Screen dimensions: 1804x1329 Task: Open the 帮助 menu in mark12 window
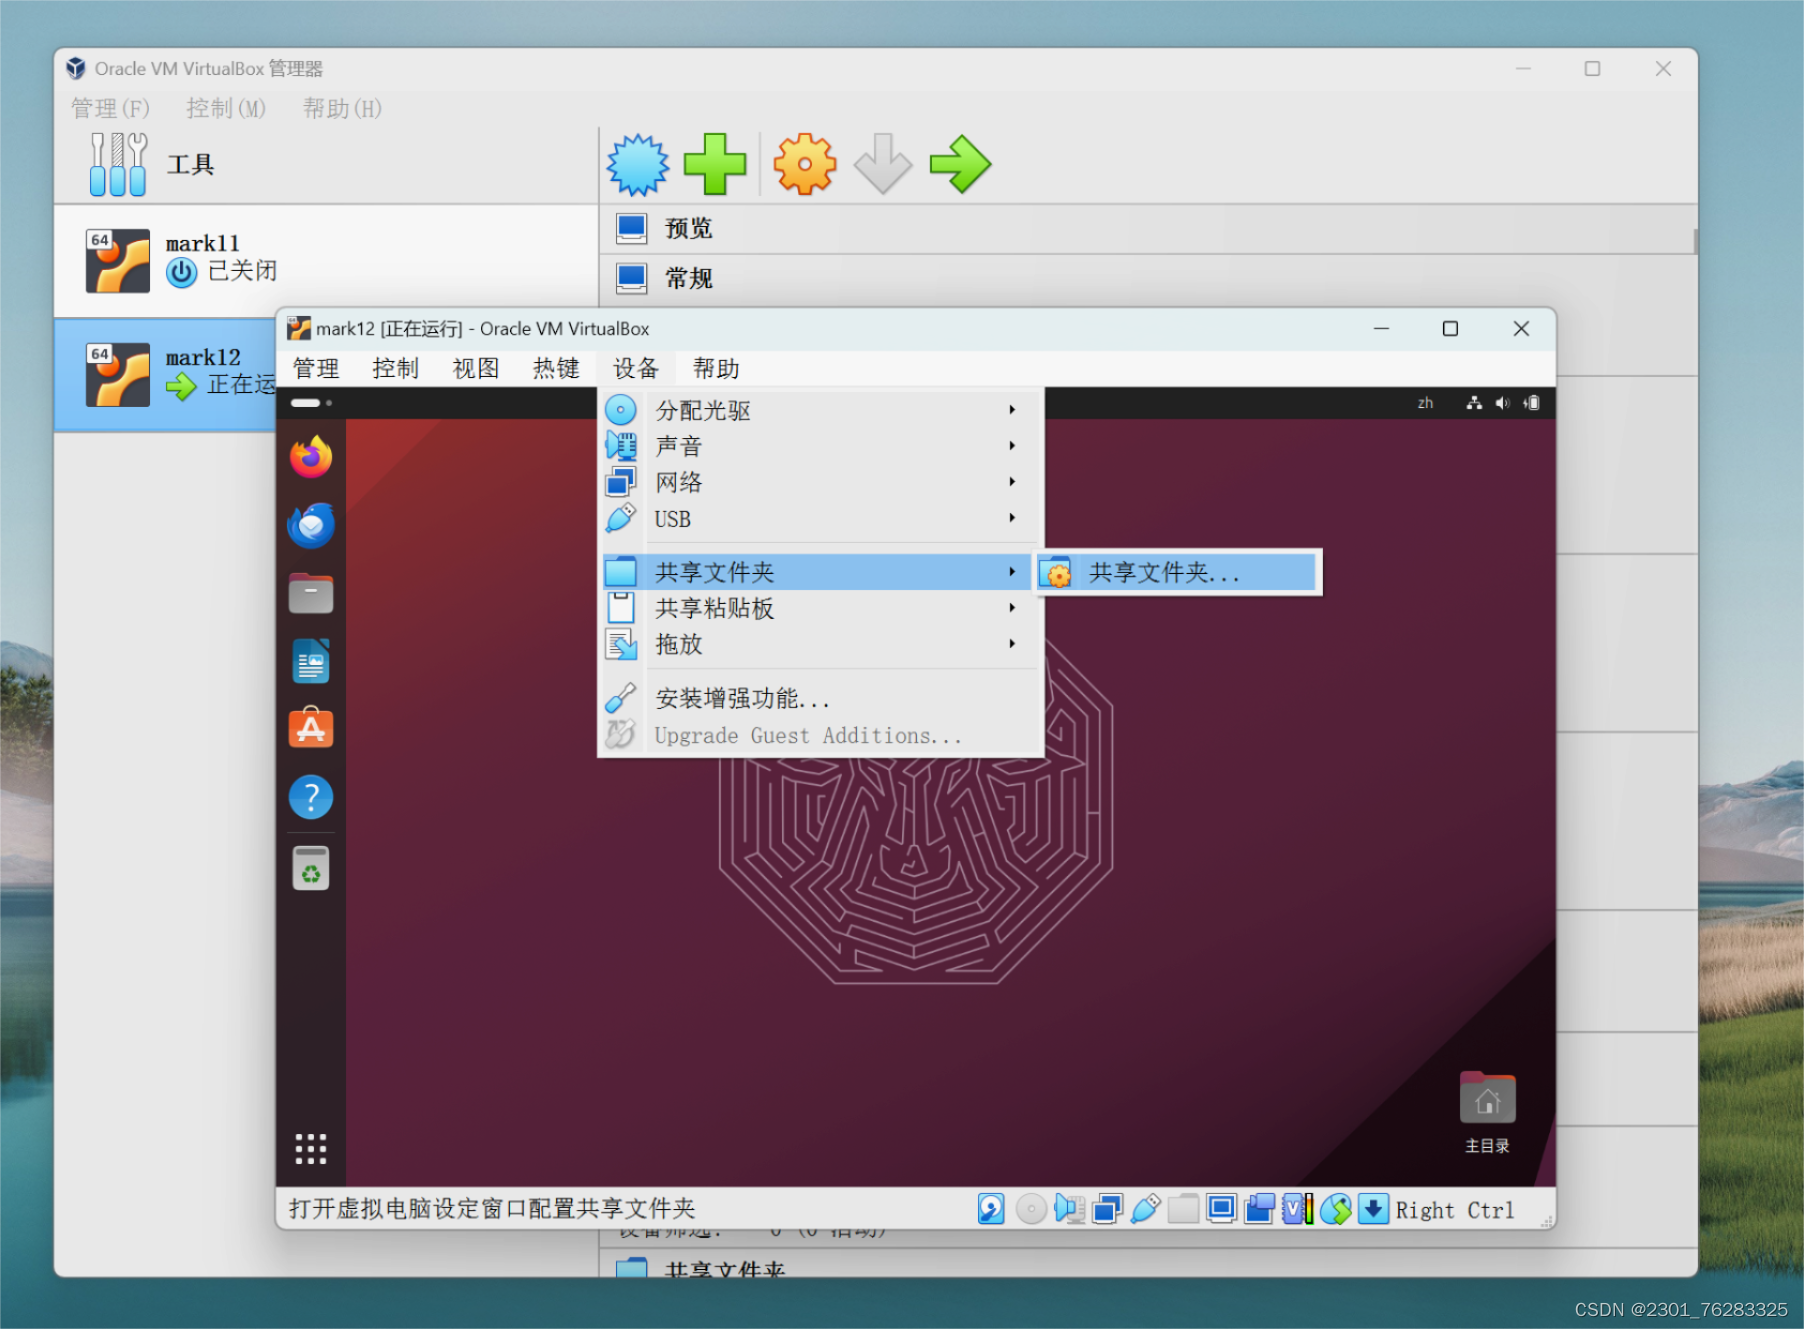coord(716,369)
